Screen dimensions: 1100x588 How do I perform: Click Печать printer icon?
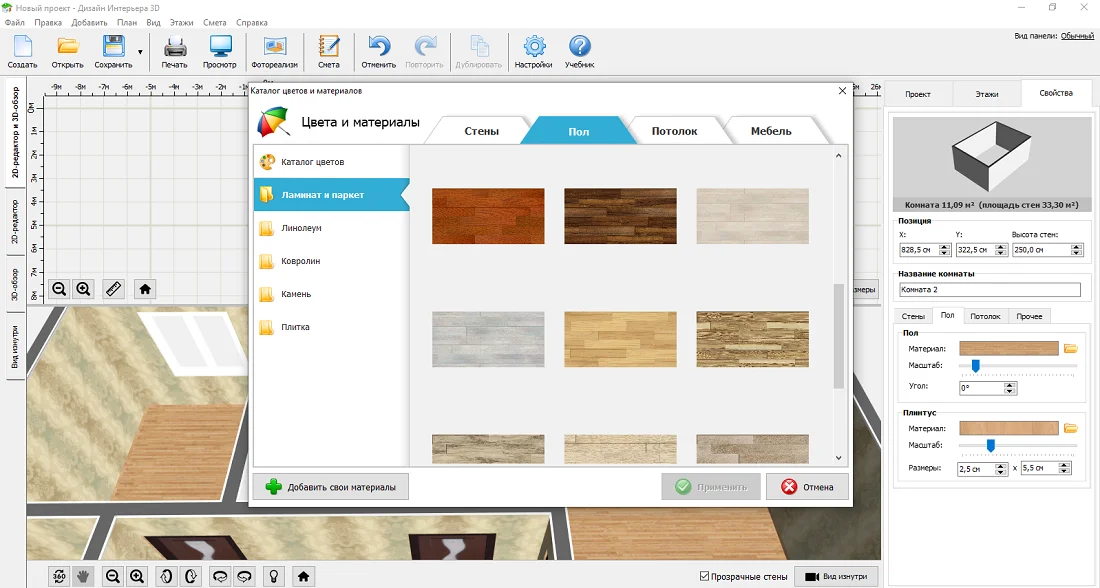(x=175, y=47)
